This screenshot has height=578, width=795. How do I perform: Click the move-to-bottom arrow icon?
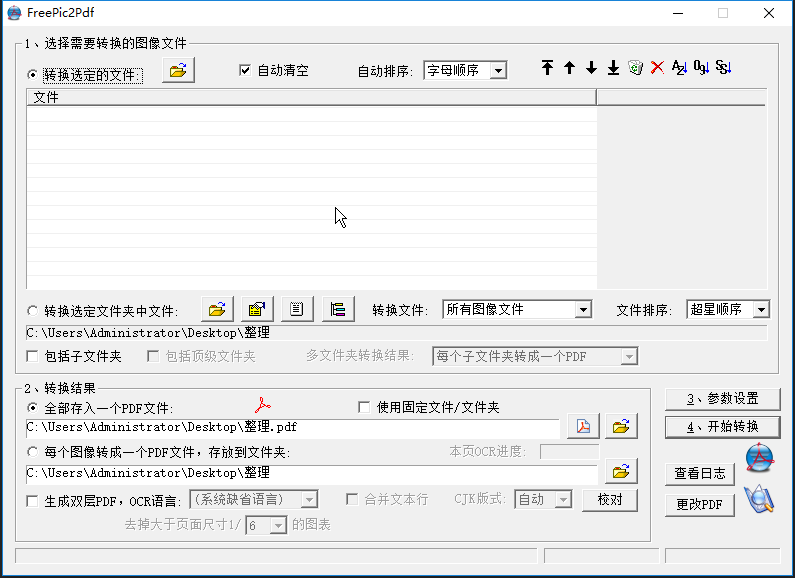tap(613, 68)
